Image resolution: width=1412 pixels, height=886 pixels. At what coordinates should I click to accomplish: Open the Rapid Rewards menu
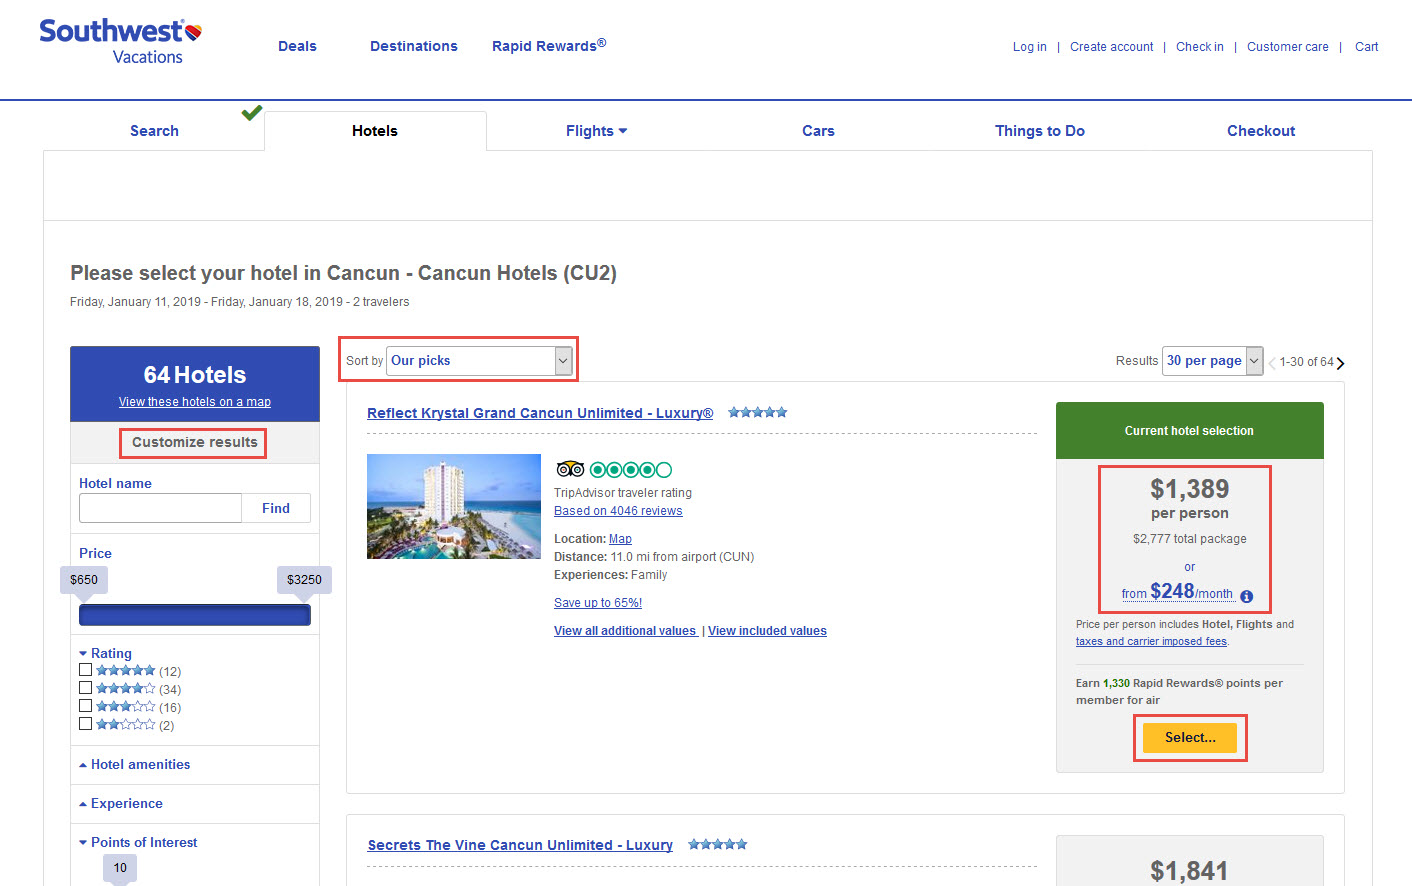[549, 45]
